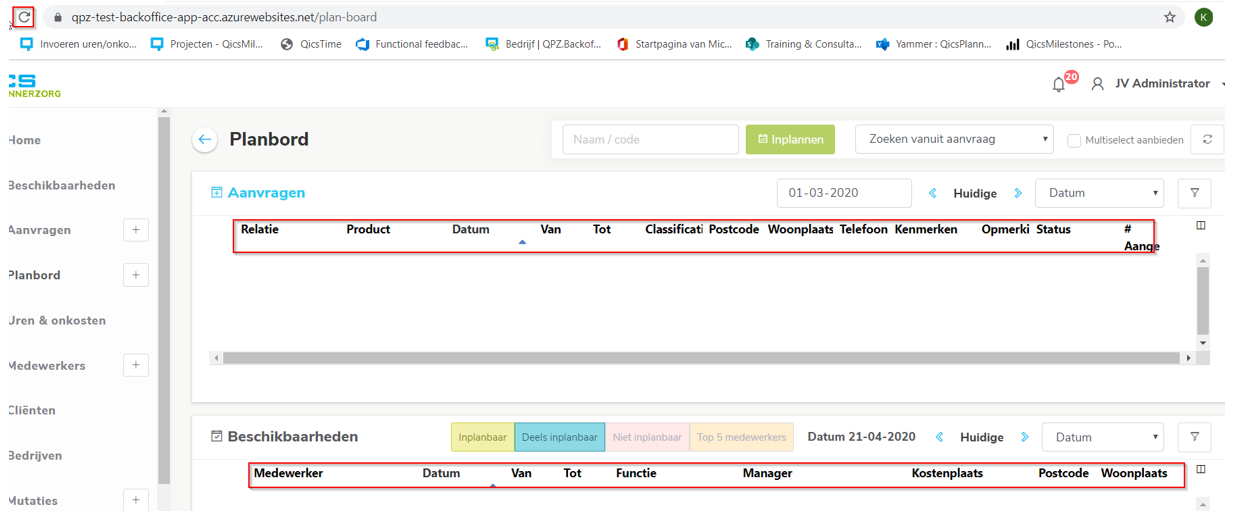This screenshot has width=1241, height=511.
Task: Click the Aanvragen section plus icon
Action: (x=216, y=193)
